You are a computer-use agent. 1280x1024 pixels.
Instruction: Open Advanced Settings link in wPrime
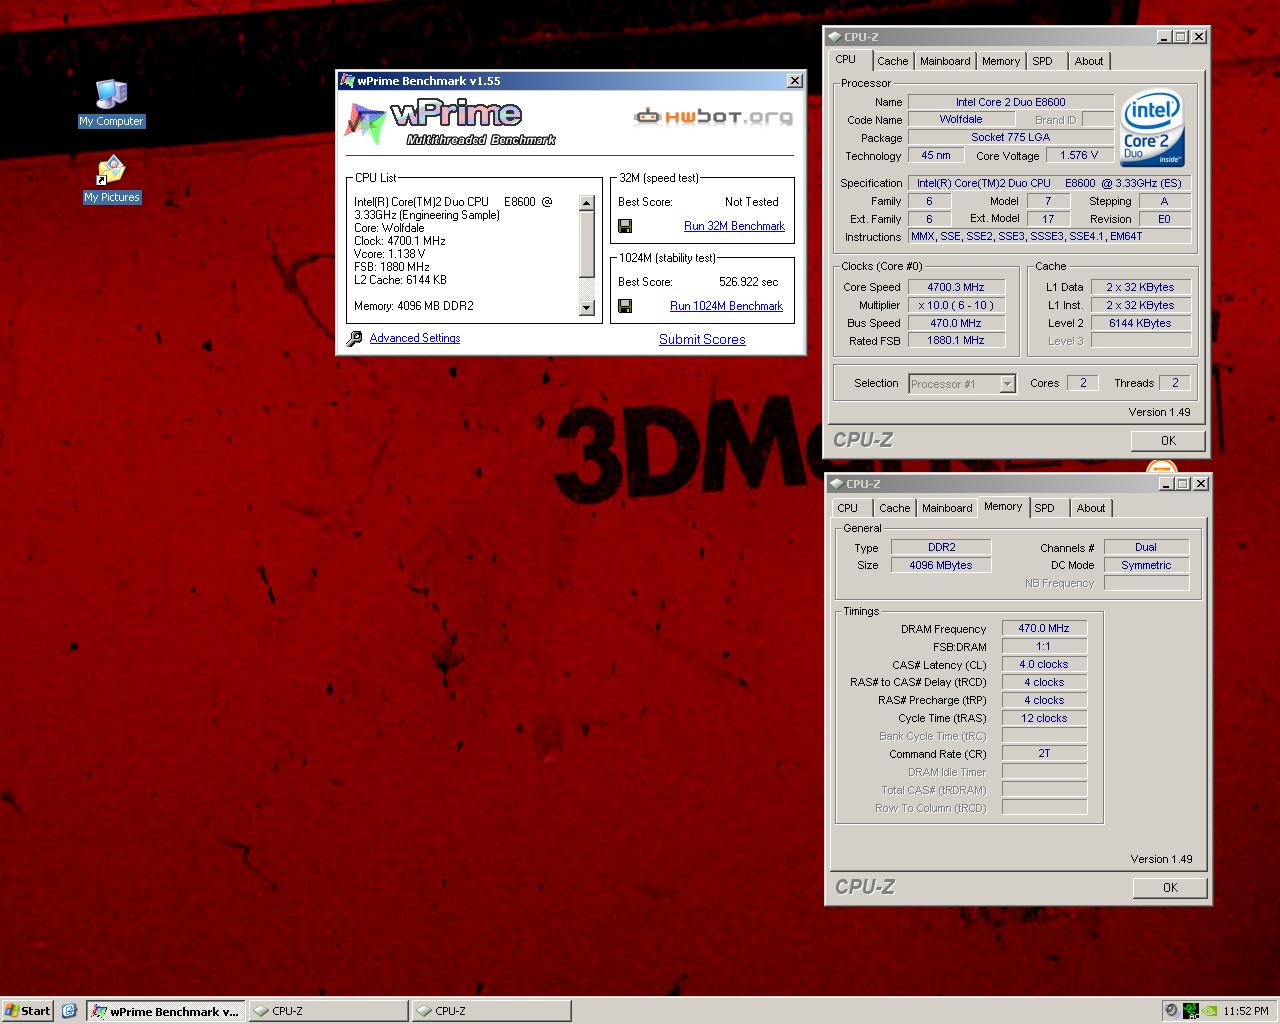point(415,338)
